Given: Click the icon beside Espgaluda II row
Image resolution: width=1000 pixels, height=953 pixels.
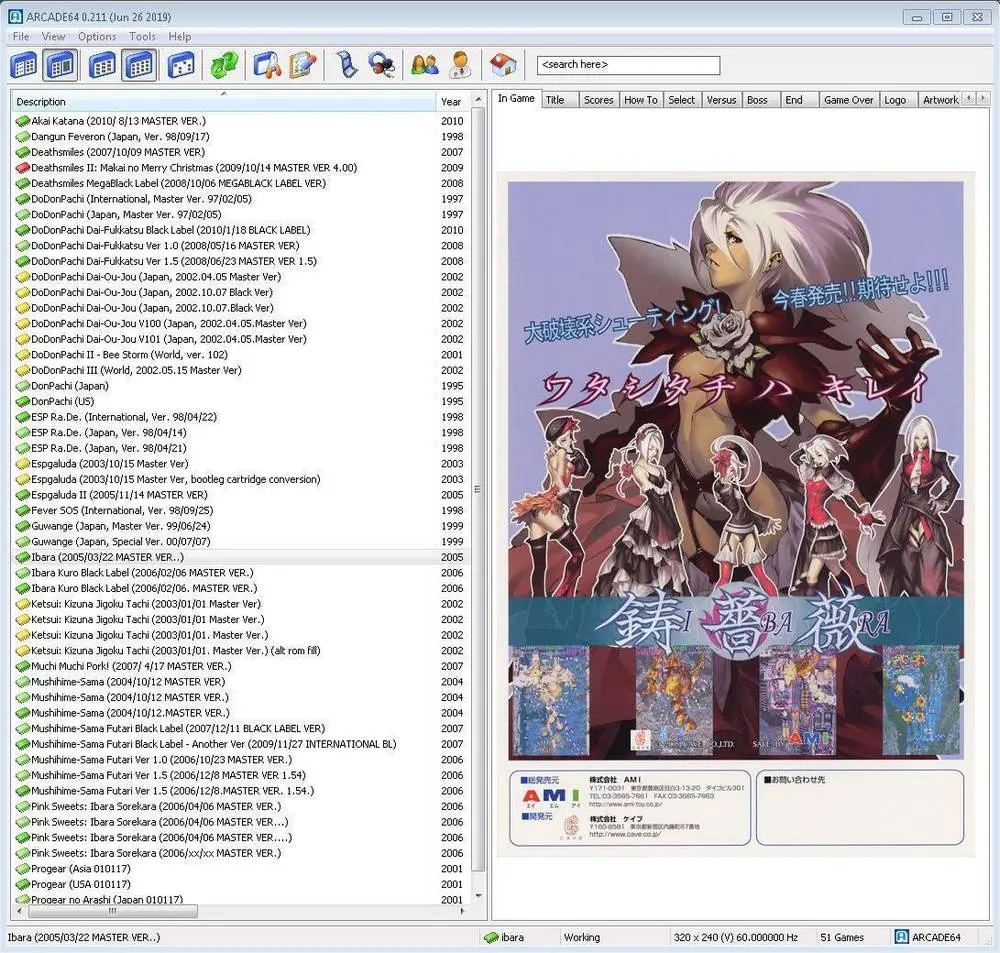Looking at the screenshot, I should click(x=22, y=496).
